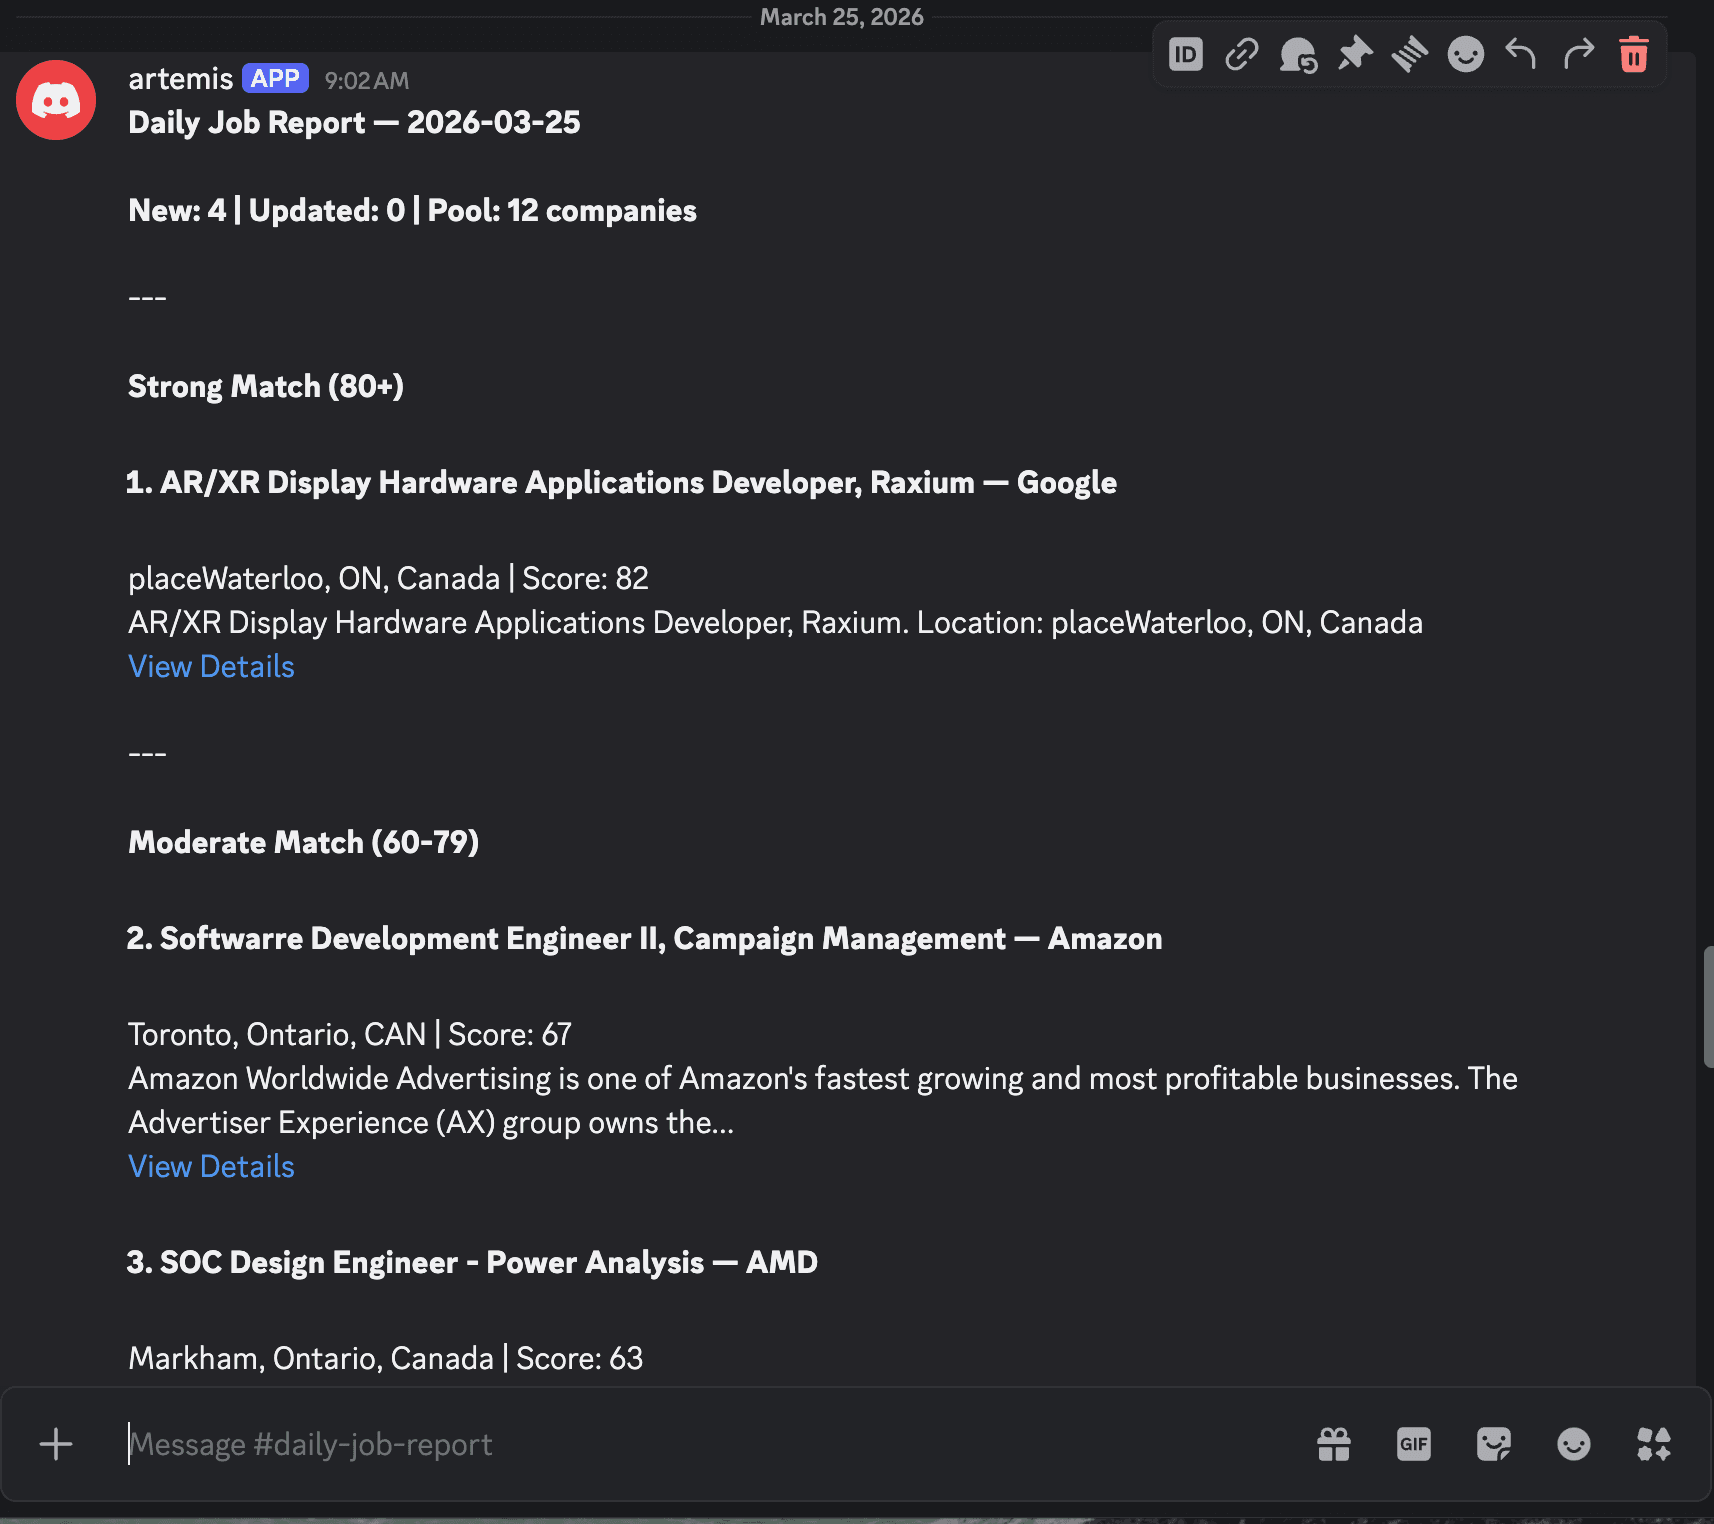1714x1524 pixels.
Task: Open View Details for the Google Raxium job
Action: click(211, 666)
